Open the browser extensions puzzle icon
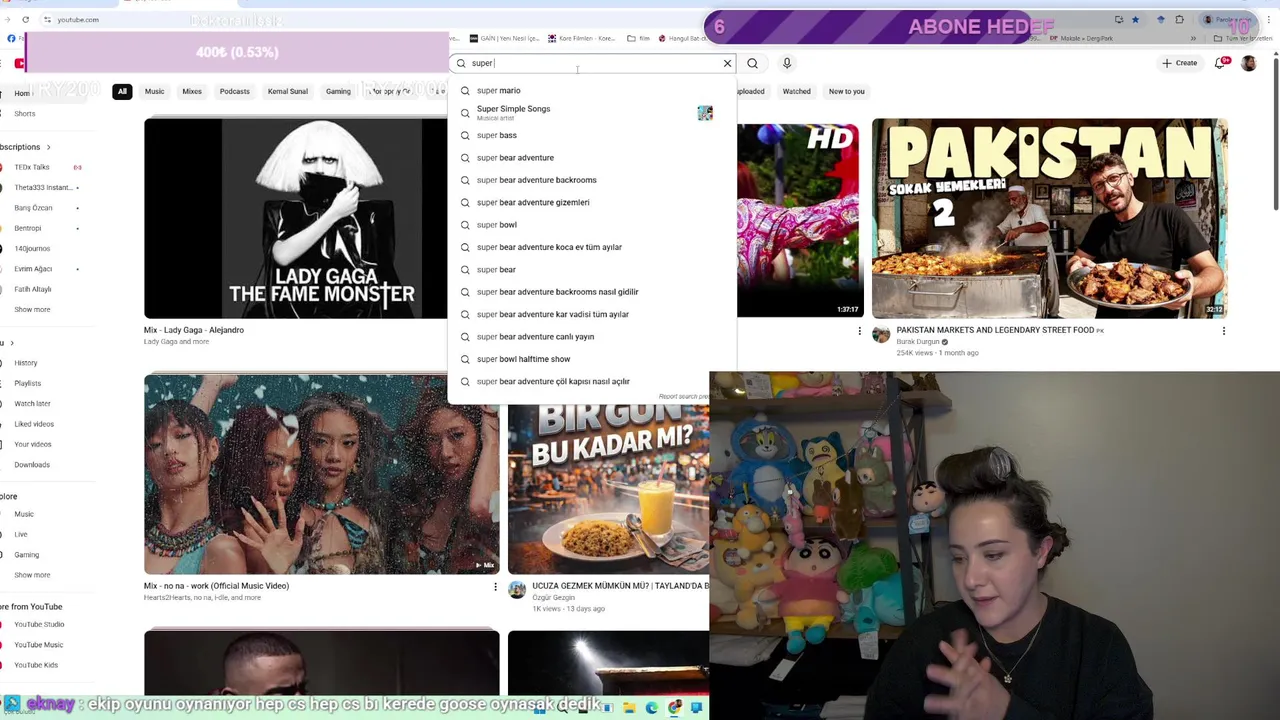The width and height of the screenshot is (1280, 720). pos(1180,19)
